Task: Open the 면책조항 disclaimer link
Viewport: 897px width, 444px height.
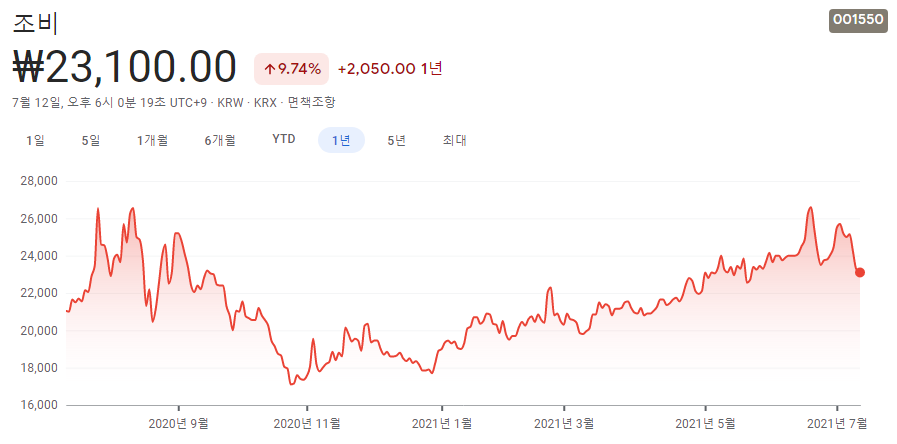Action: coord(311,102)
